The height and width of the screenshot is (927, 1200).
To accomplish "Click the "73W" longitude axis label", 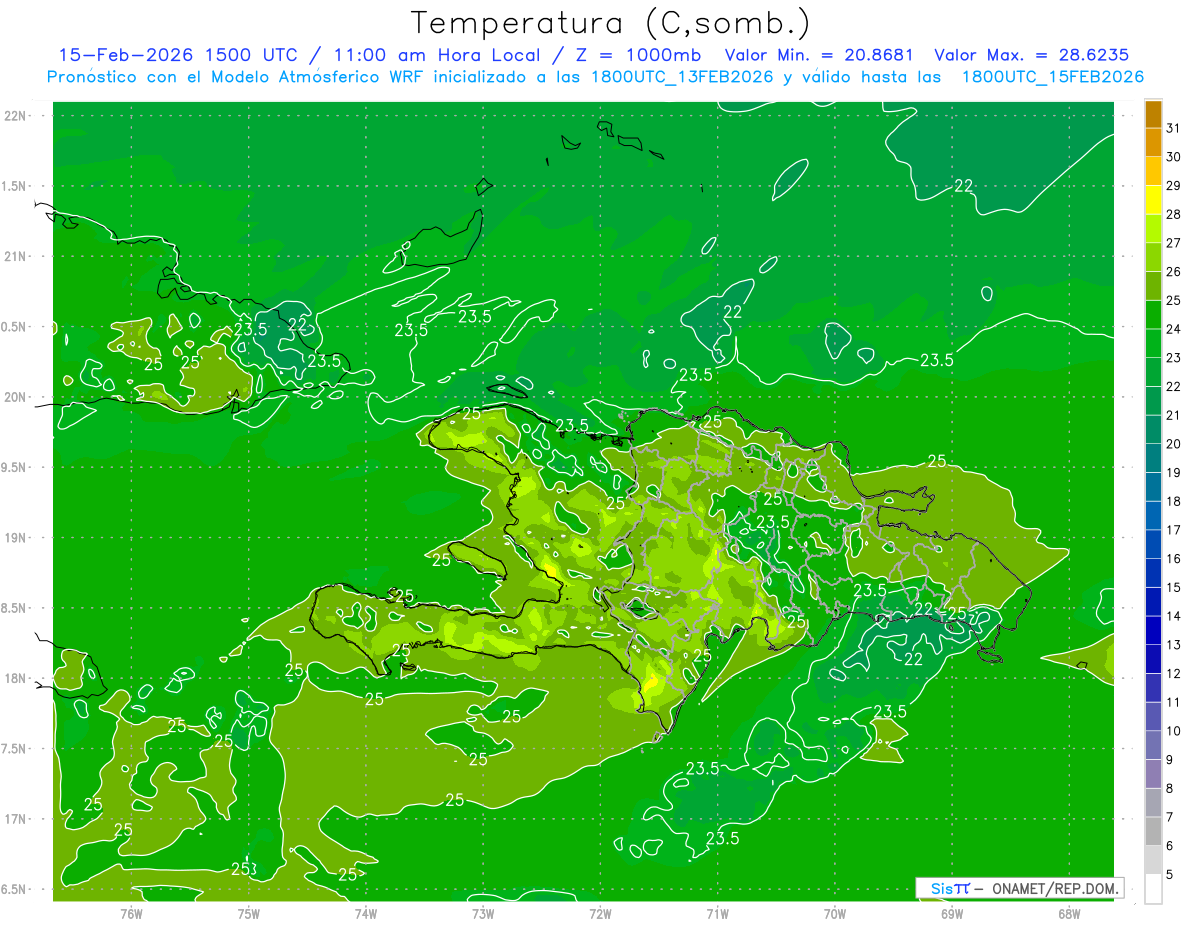I will point(483,913).
